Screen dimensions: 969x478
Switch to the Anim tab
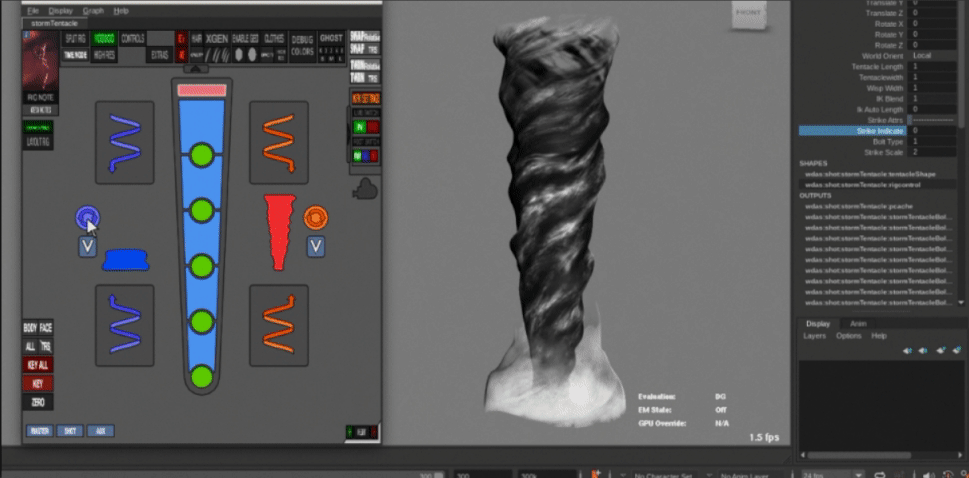857,323
